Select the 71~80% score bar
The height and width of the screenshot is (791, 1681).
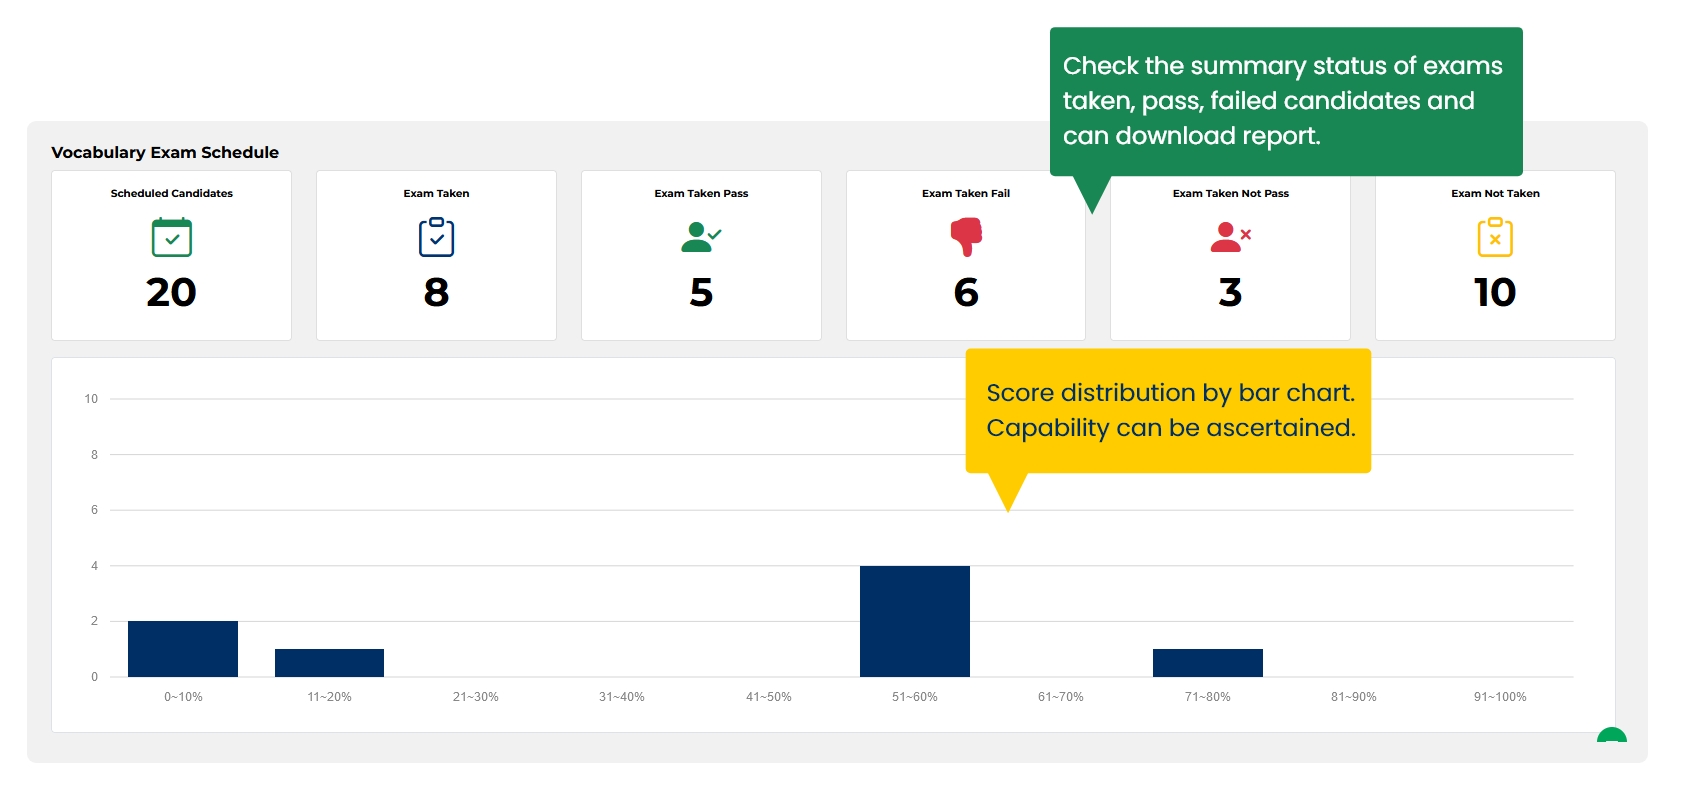[1208, 663]
